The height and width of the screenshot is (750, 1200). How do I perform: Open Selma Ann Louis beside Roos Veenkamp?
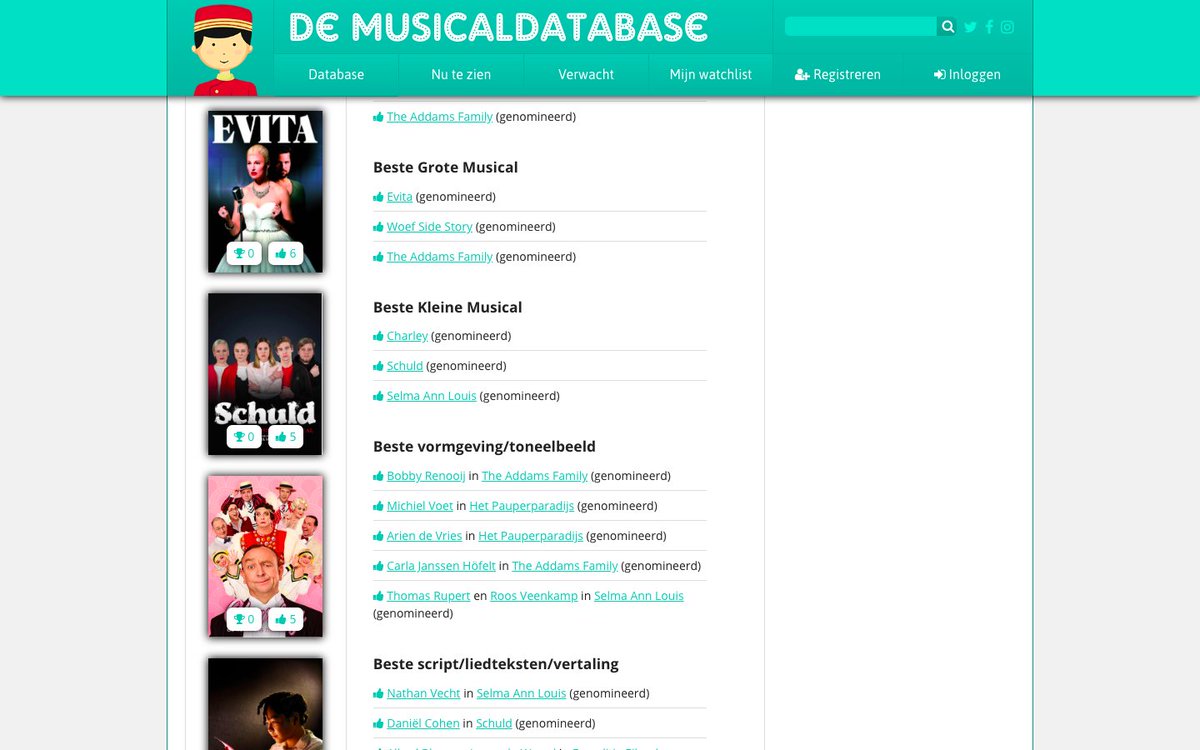639,596
